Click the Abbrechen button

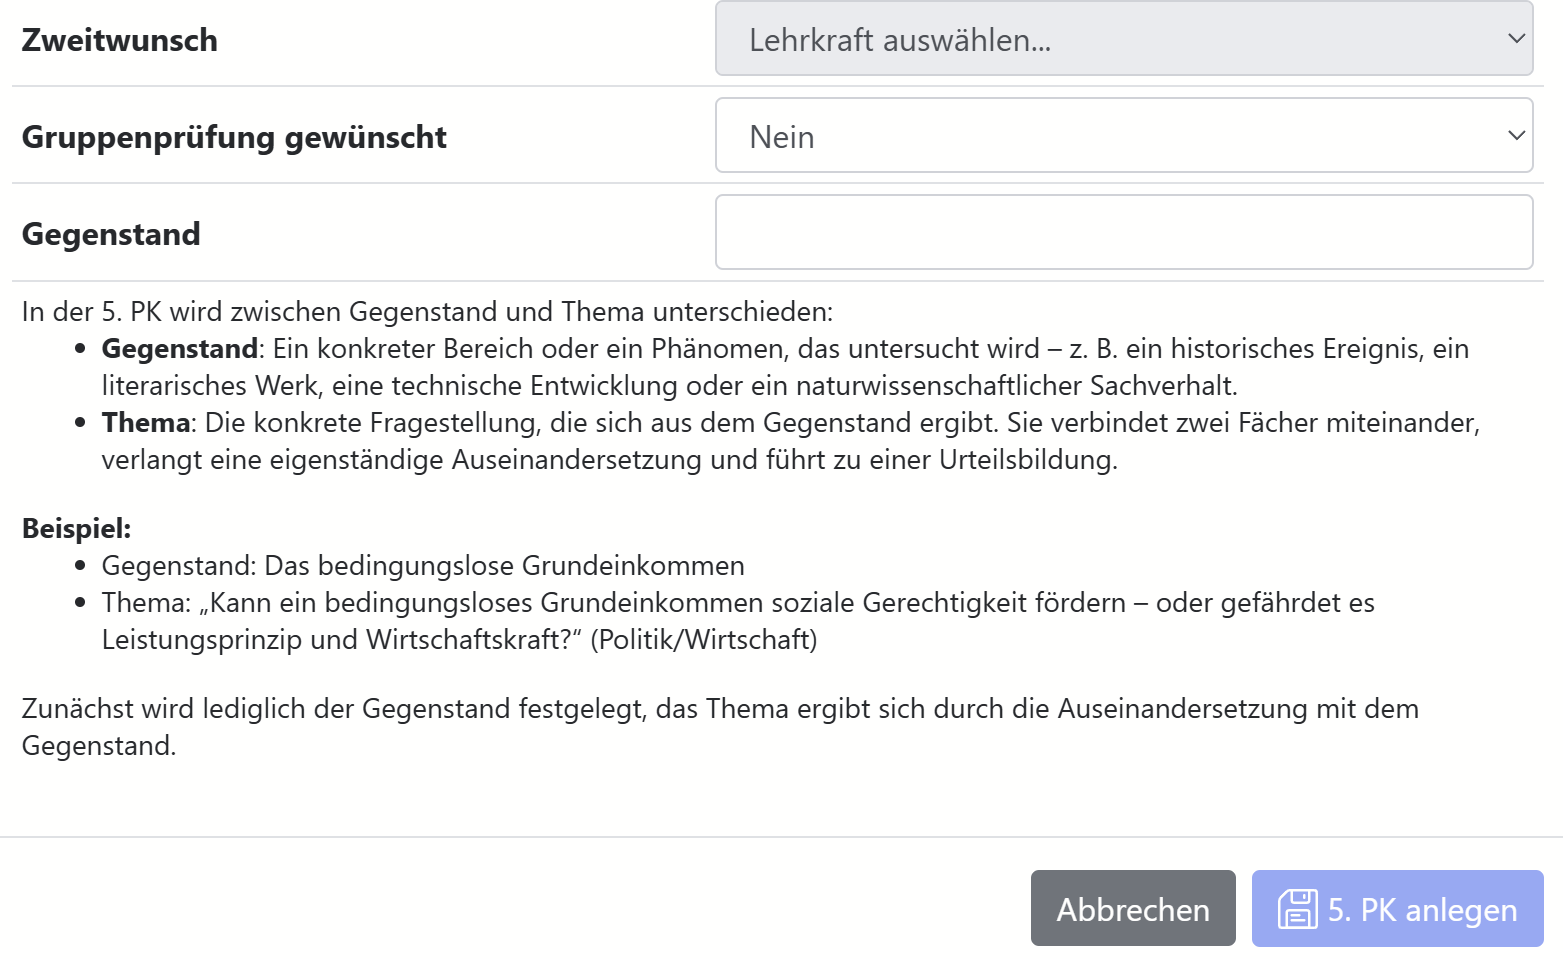1132,909
